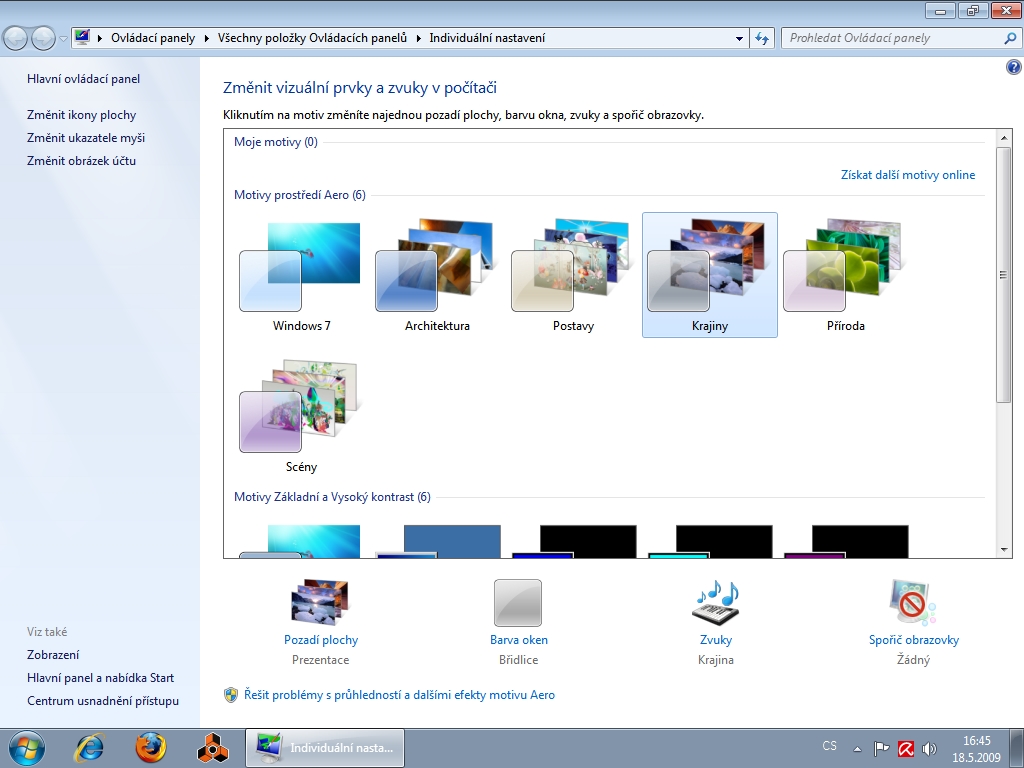Select the Windows 7 Aero theme

pos(301,275)
